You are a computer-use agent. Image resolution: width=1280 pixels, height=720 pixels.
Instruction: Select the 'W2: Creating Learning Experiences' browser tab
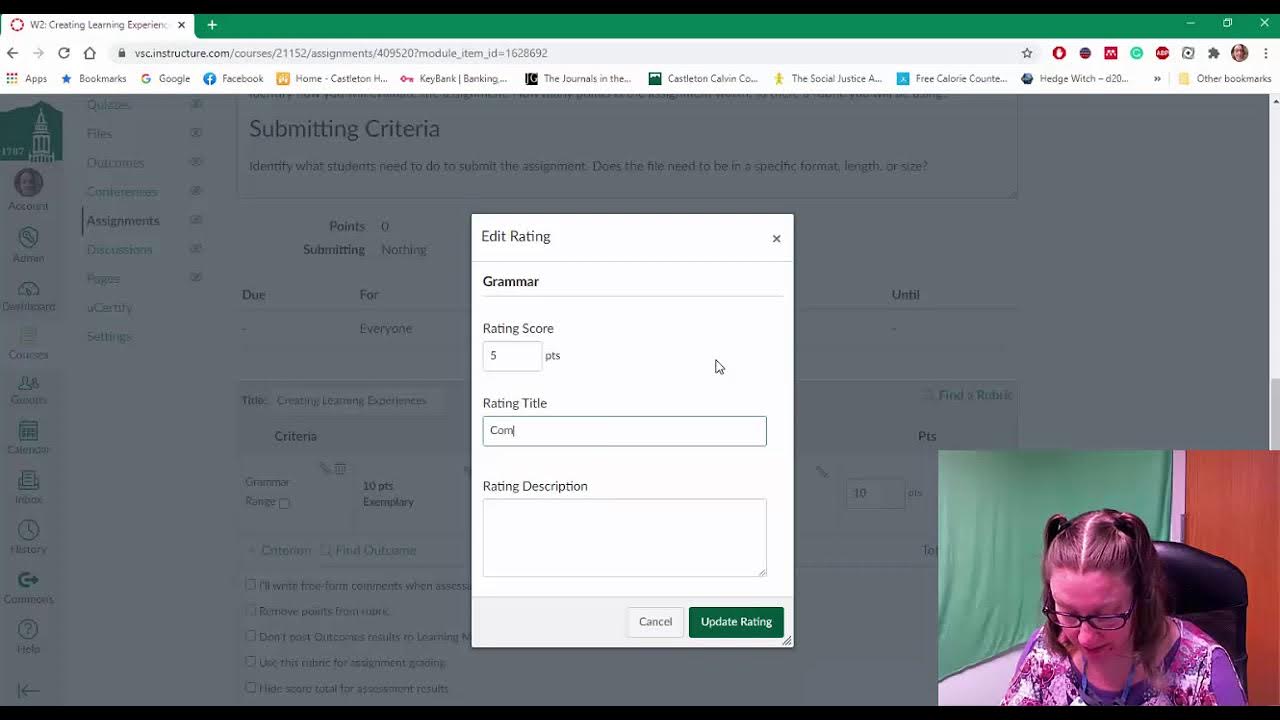click(97, 24)
